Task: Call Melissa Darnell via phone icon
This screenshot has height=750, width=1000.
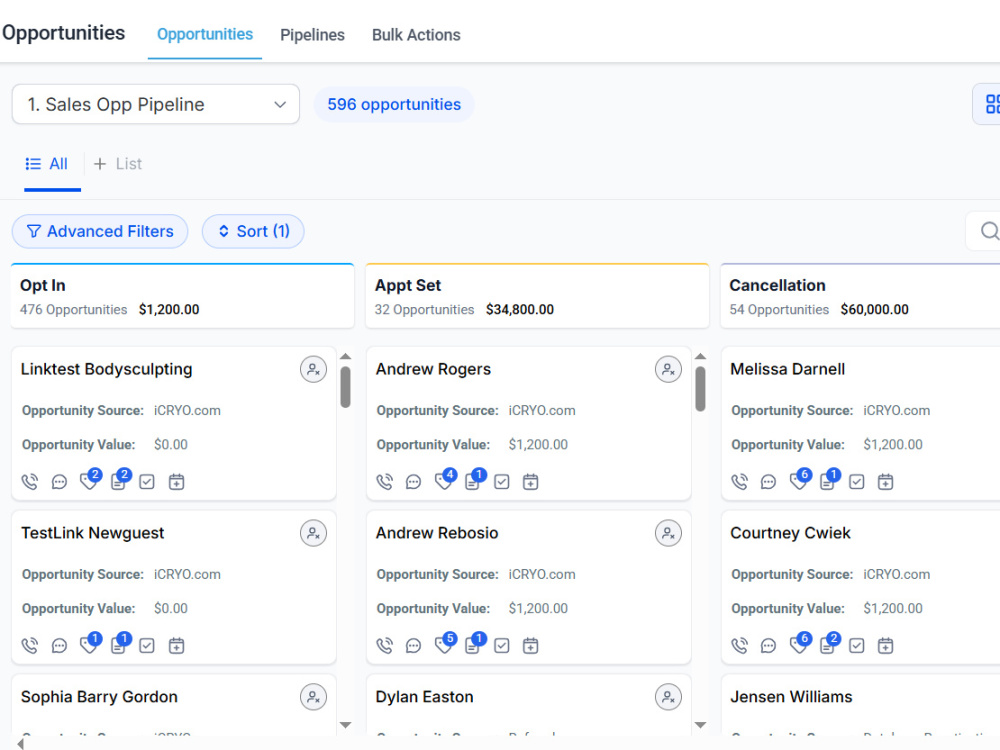Action: pyautogui.click(x=739, y=482)
